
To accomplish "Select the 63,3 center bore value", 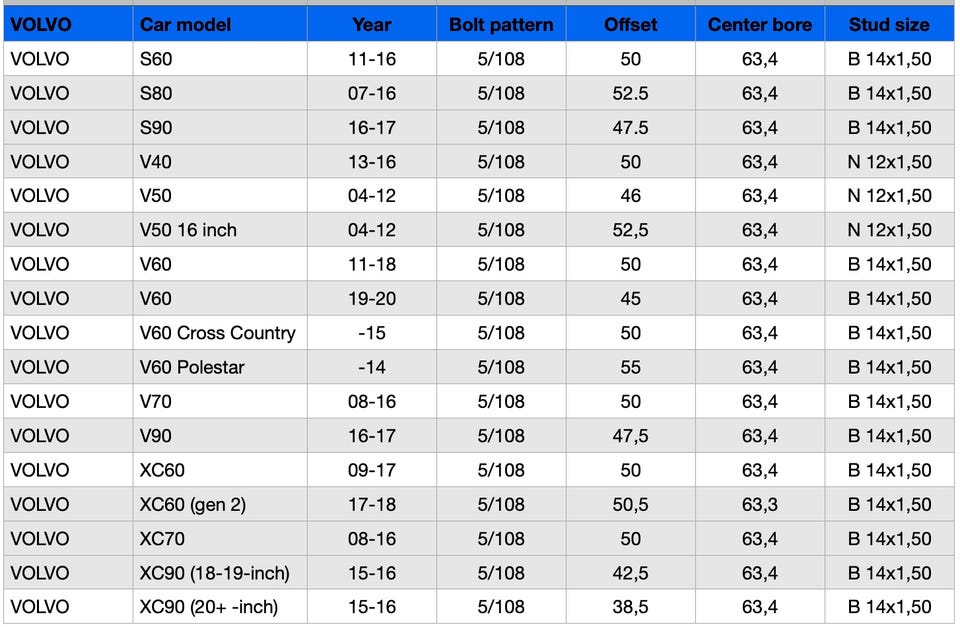I will pyautogui.click(x=760, y=504).
